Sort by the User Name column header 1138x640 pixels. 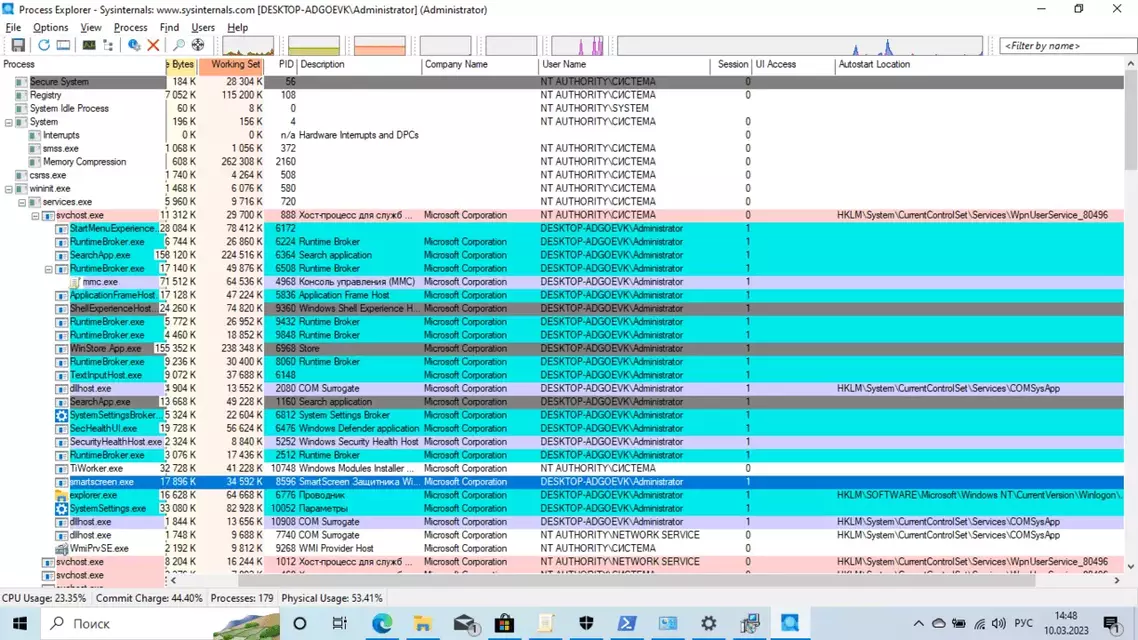[624, 65]
